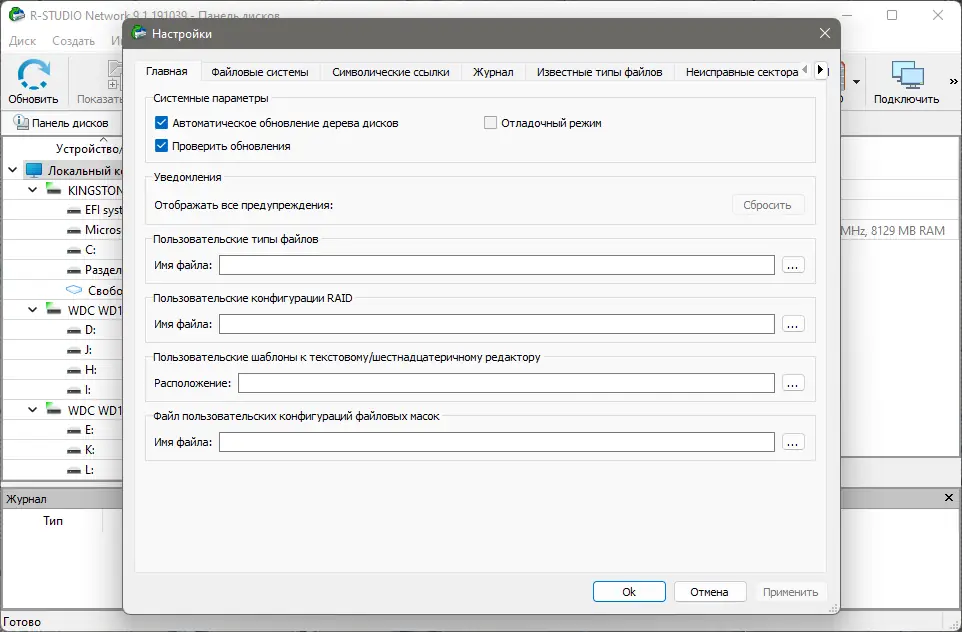Click the RAID configurations file name field
Viewport: 962px width, 632px height.
(497, 324)
